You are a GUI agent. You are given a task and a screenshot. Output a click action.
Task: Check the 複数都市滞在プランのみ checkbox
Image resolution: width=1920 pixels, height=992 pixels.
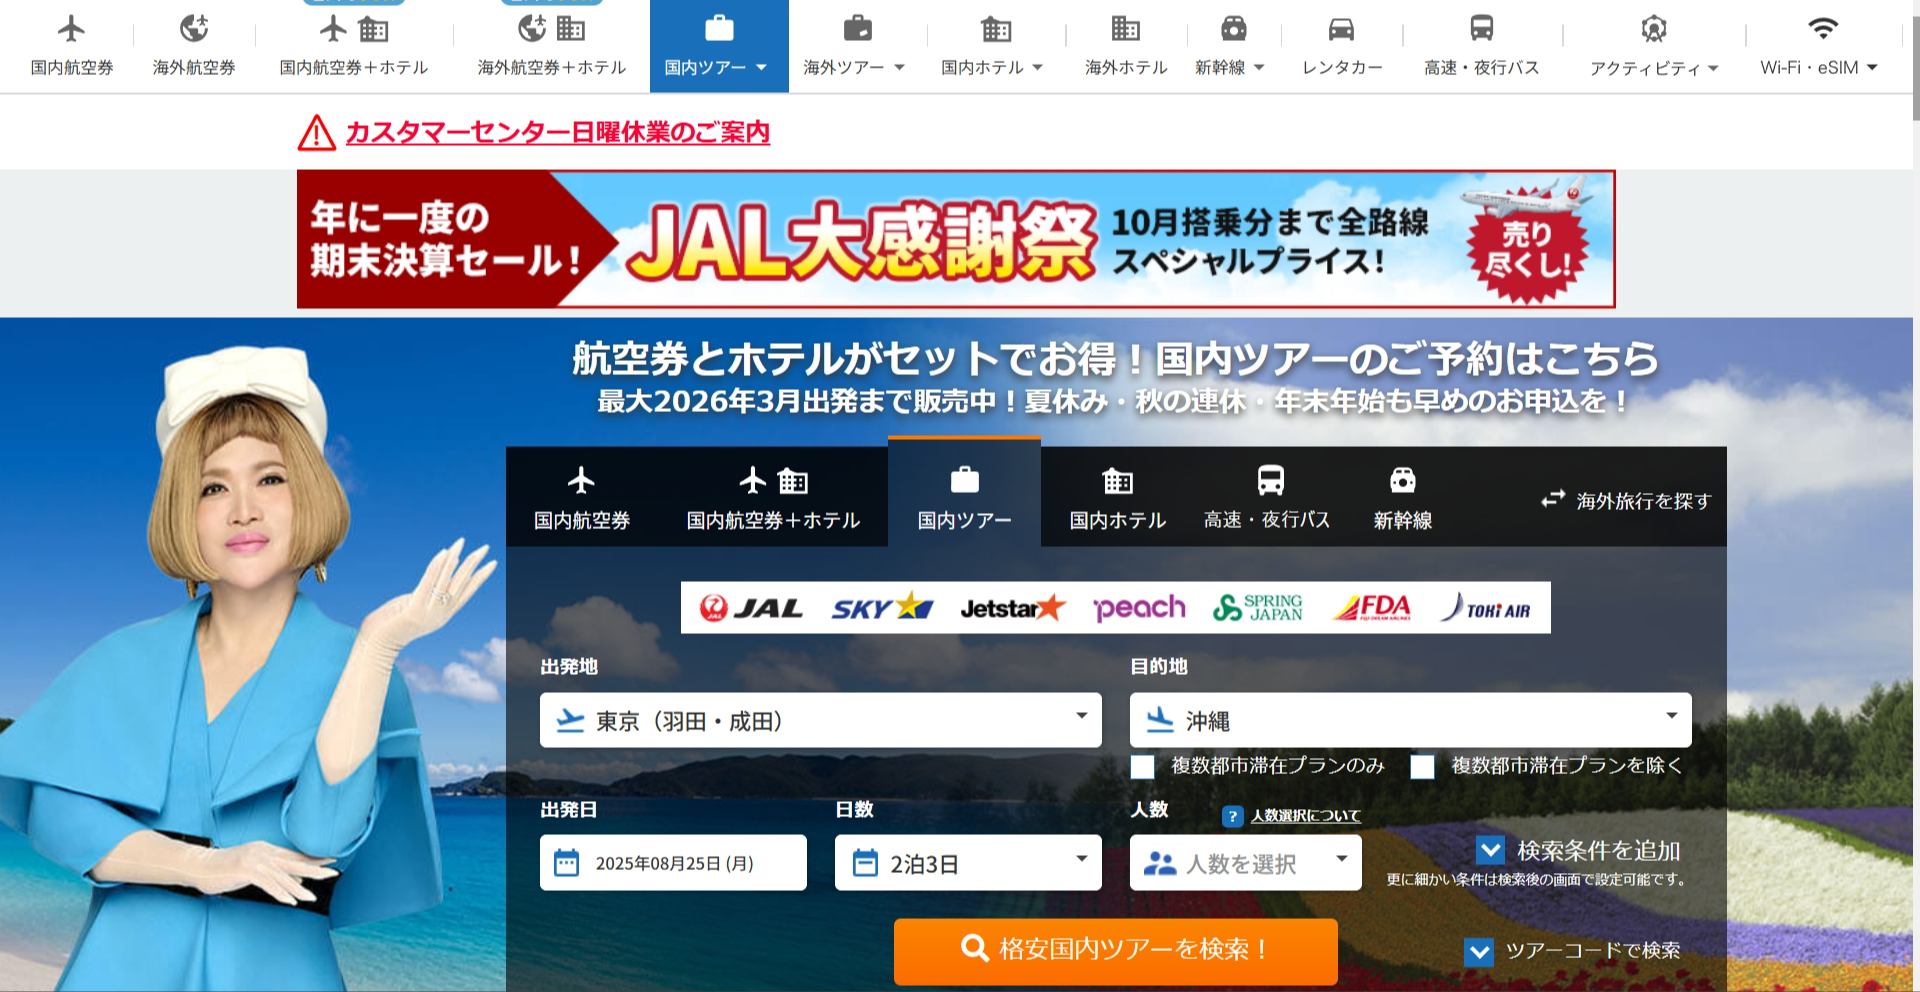pos(1142,767)
